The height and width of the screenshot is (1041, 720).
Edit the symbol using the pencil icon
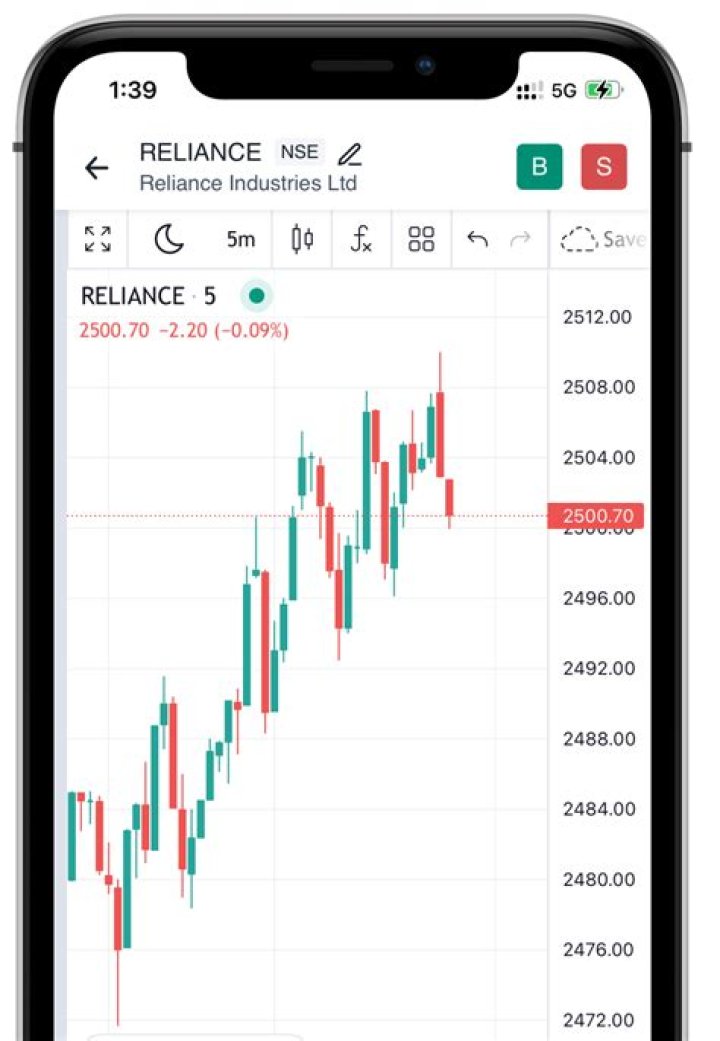[351, 154]
